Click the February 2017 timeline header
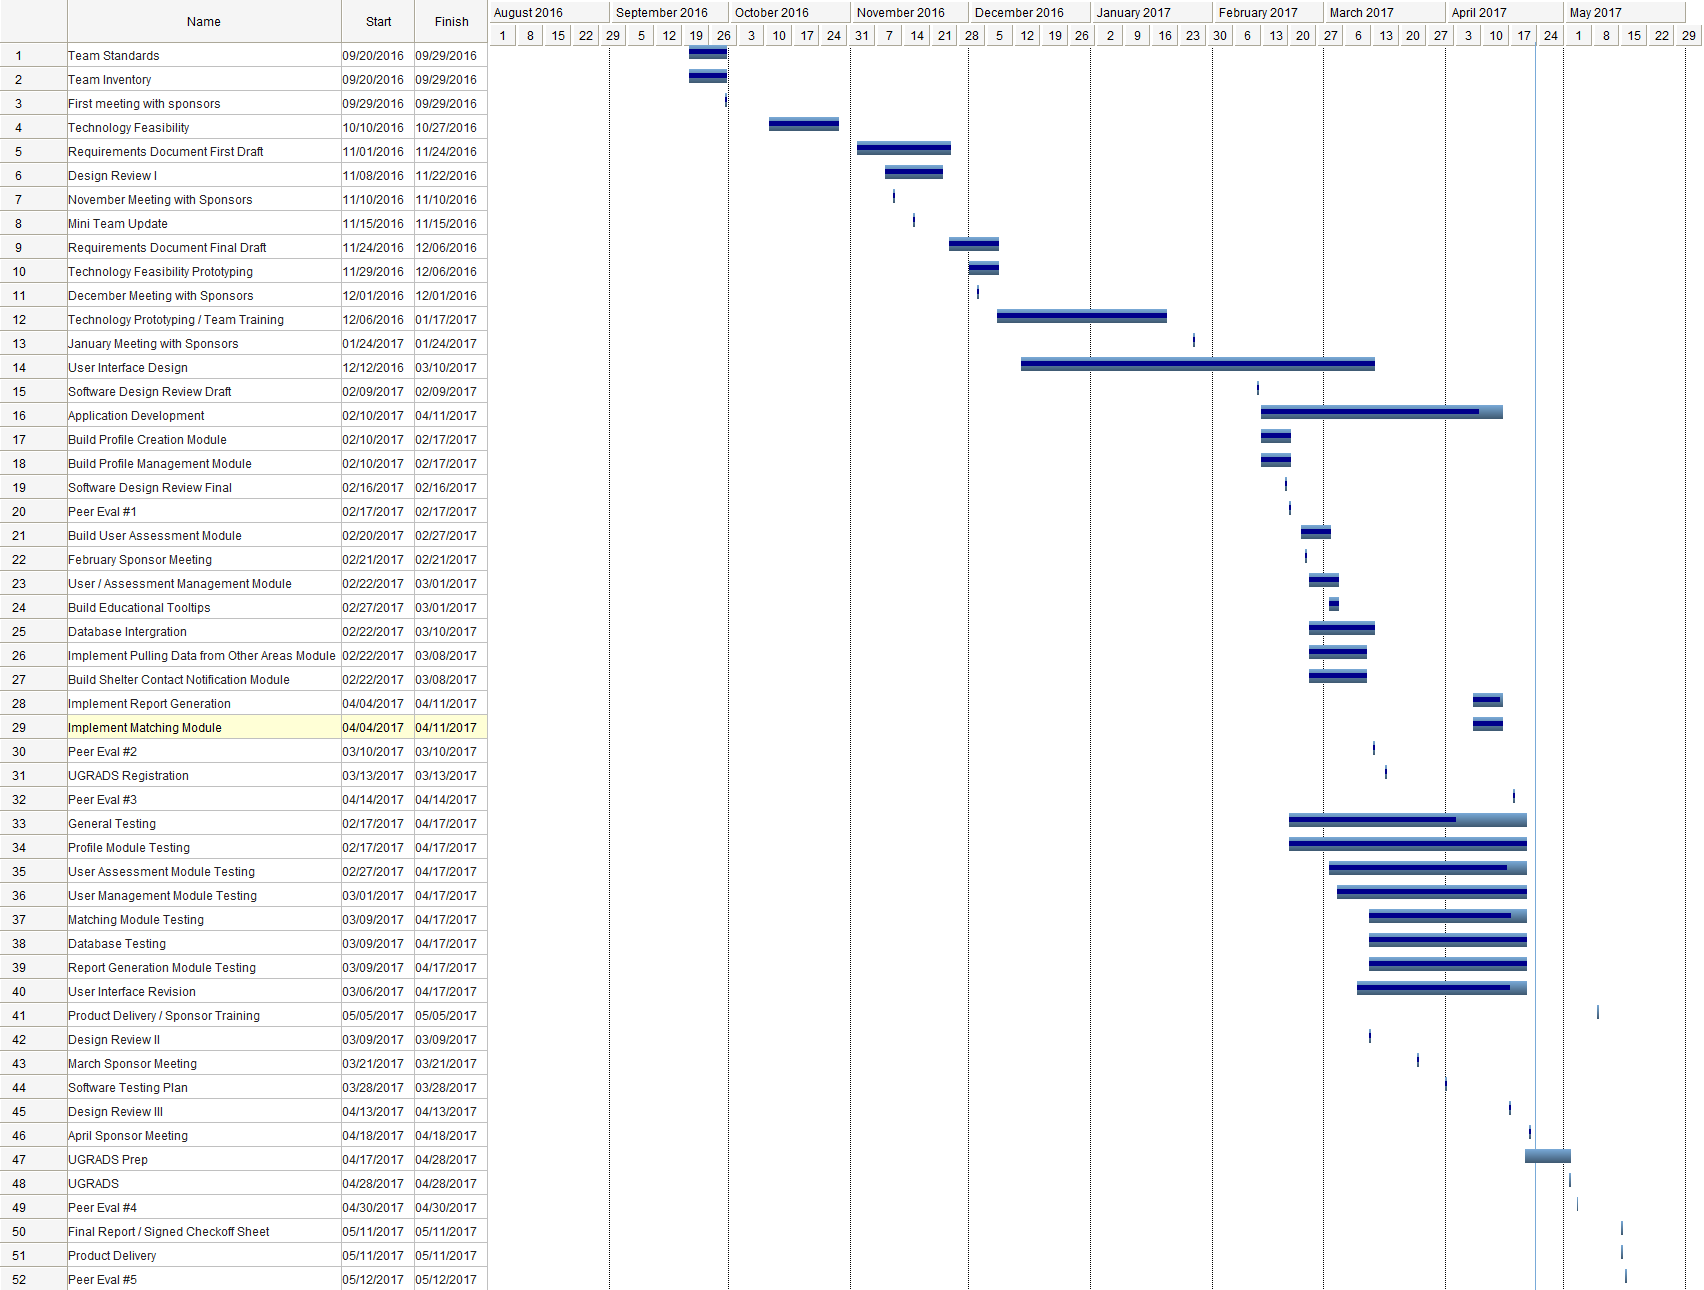 pyautogui.click(x=1268, y=12)
